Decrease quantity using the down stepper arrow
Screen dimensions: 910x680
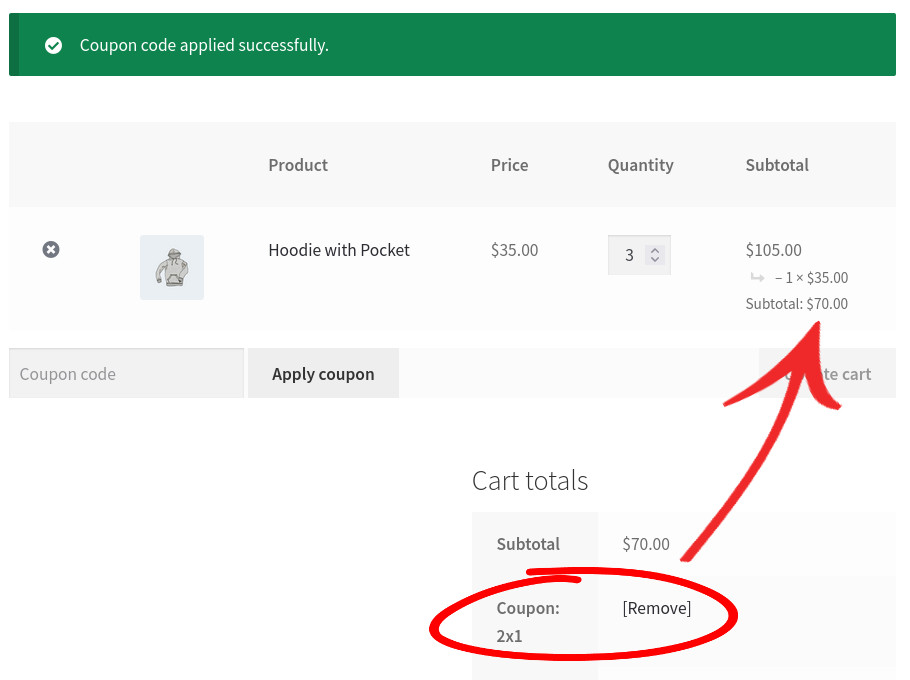pyautogui.click(x=656, y=261)
